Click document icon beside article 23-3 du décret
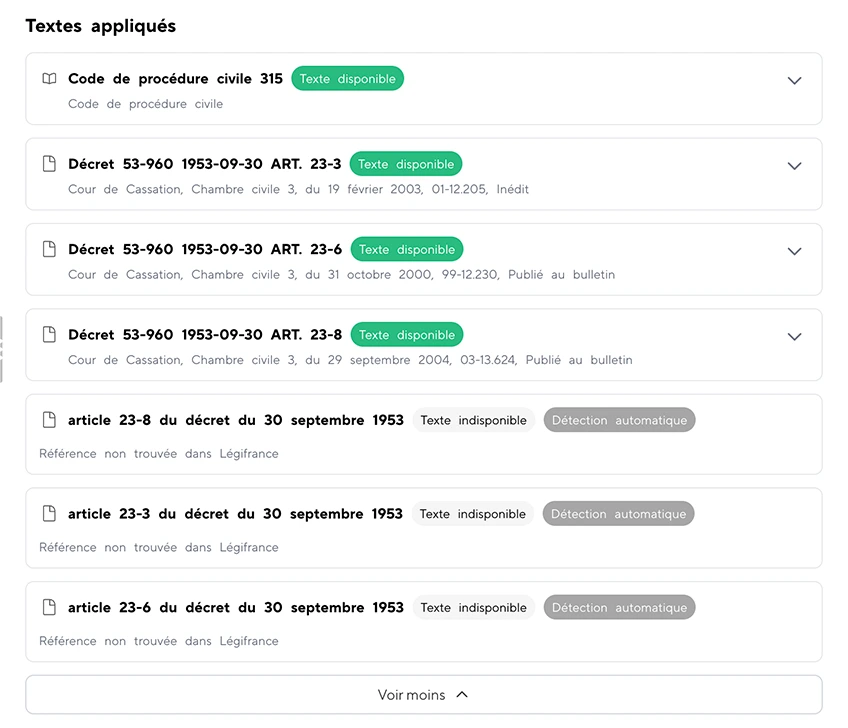 click(x=49, y=514)
